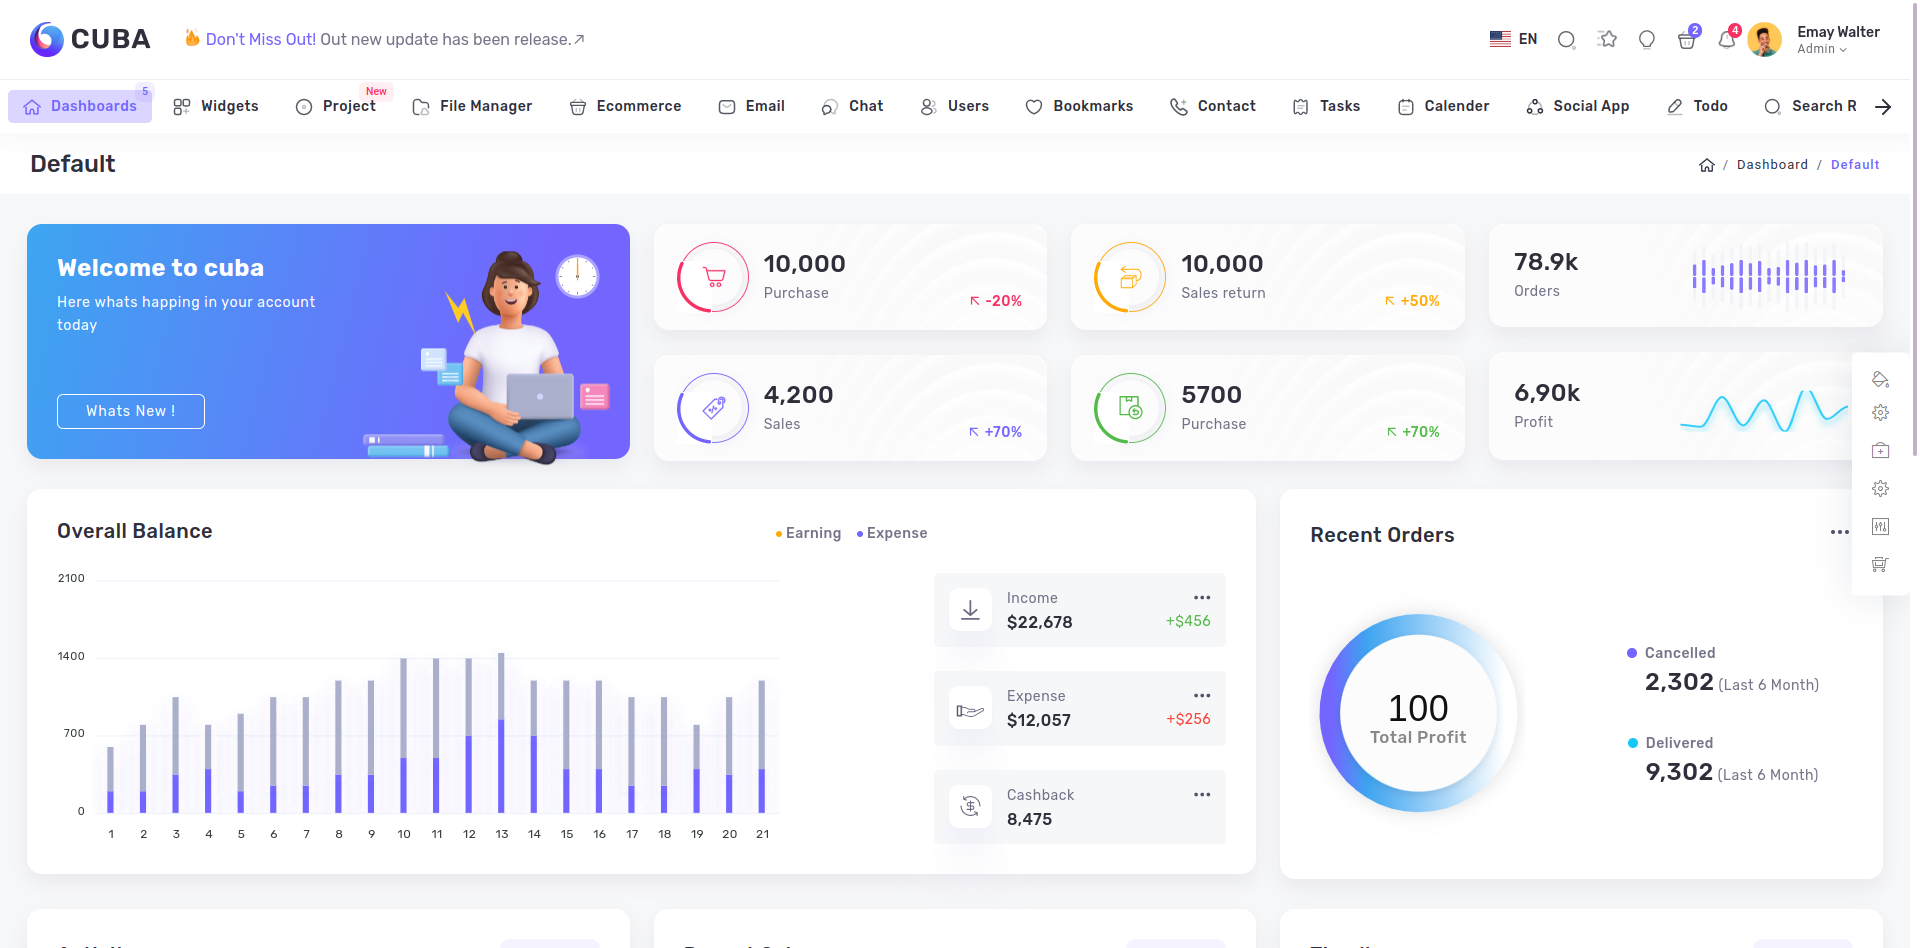
Task: Open the search icon in the header
Action: 1566,39
